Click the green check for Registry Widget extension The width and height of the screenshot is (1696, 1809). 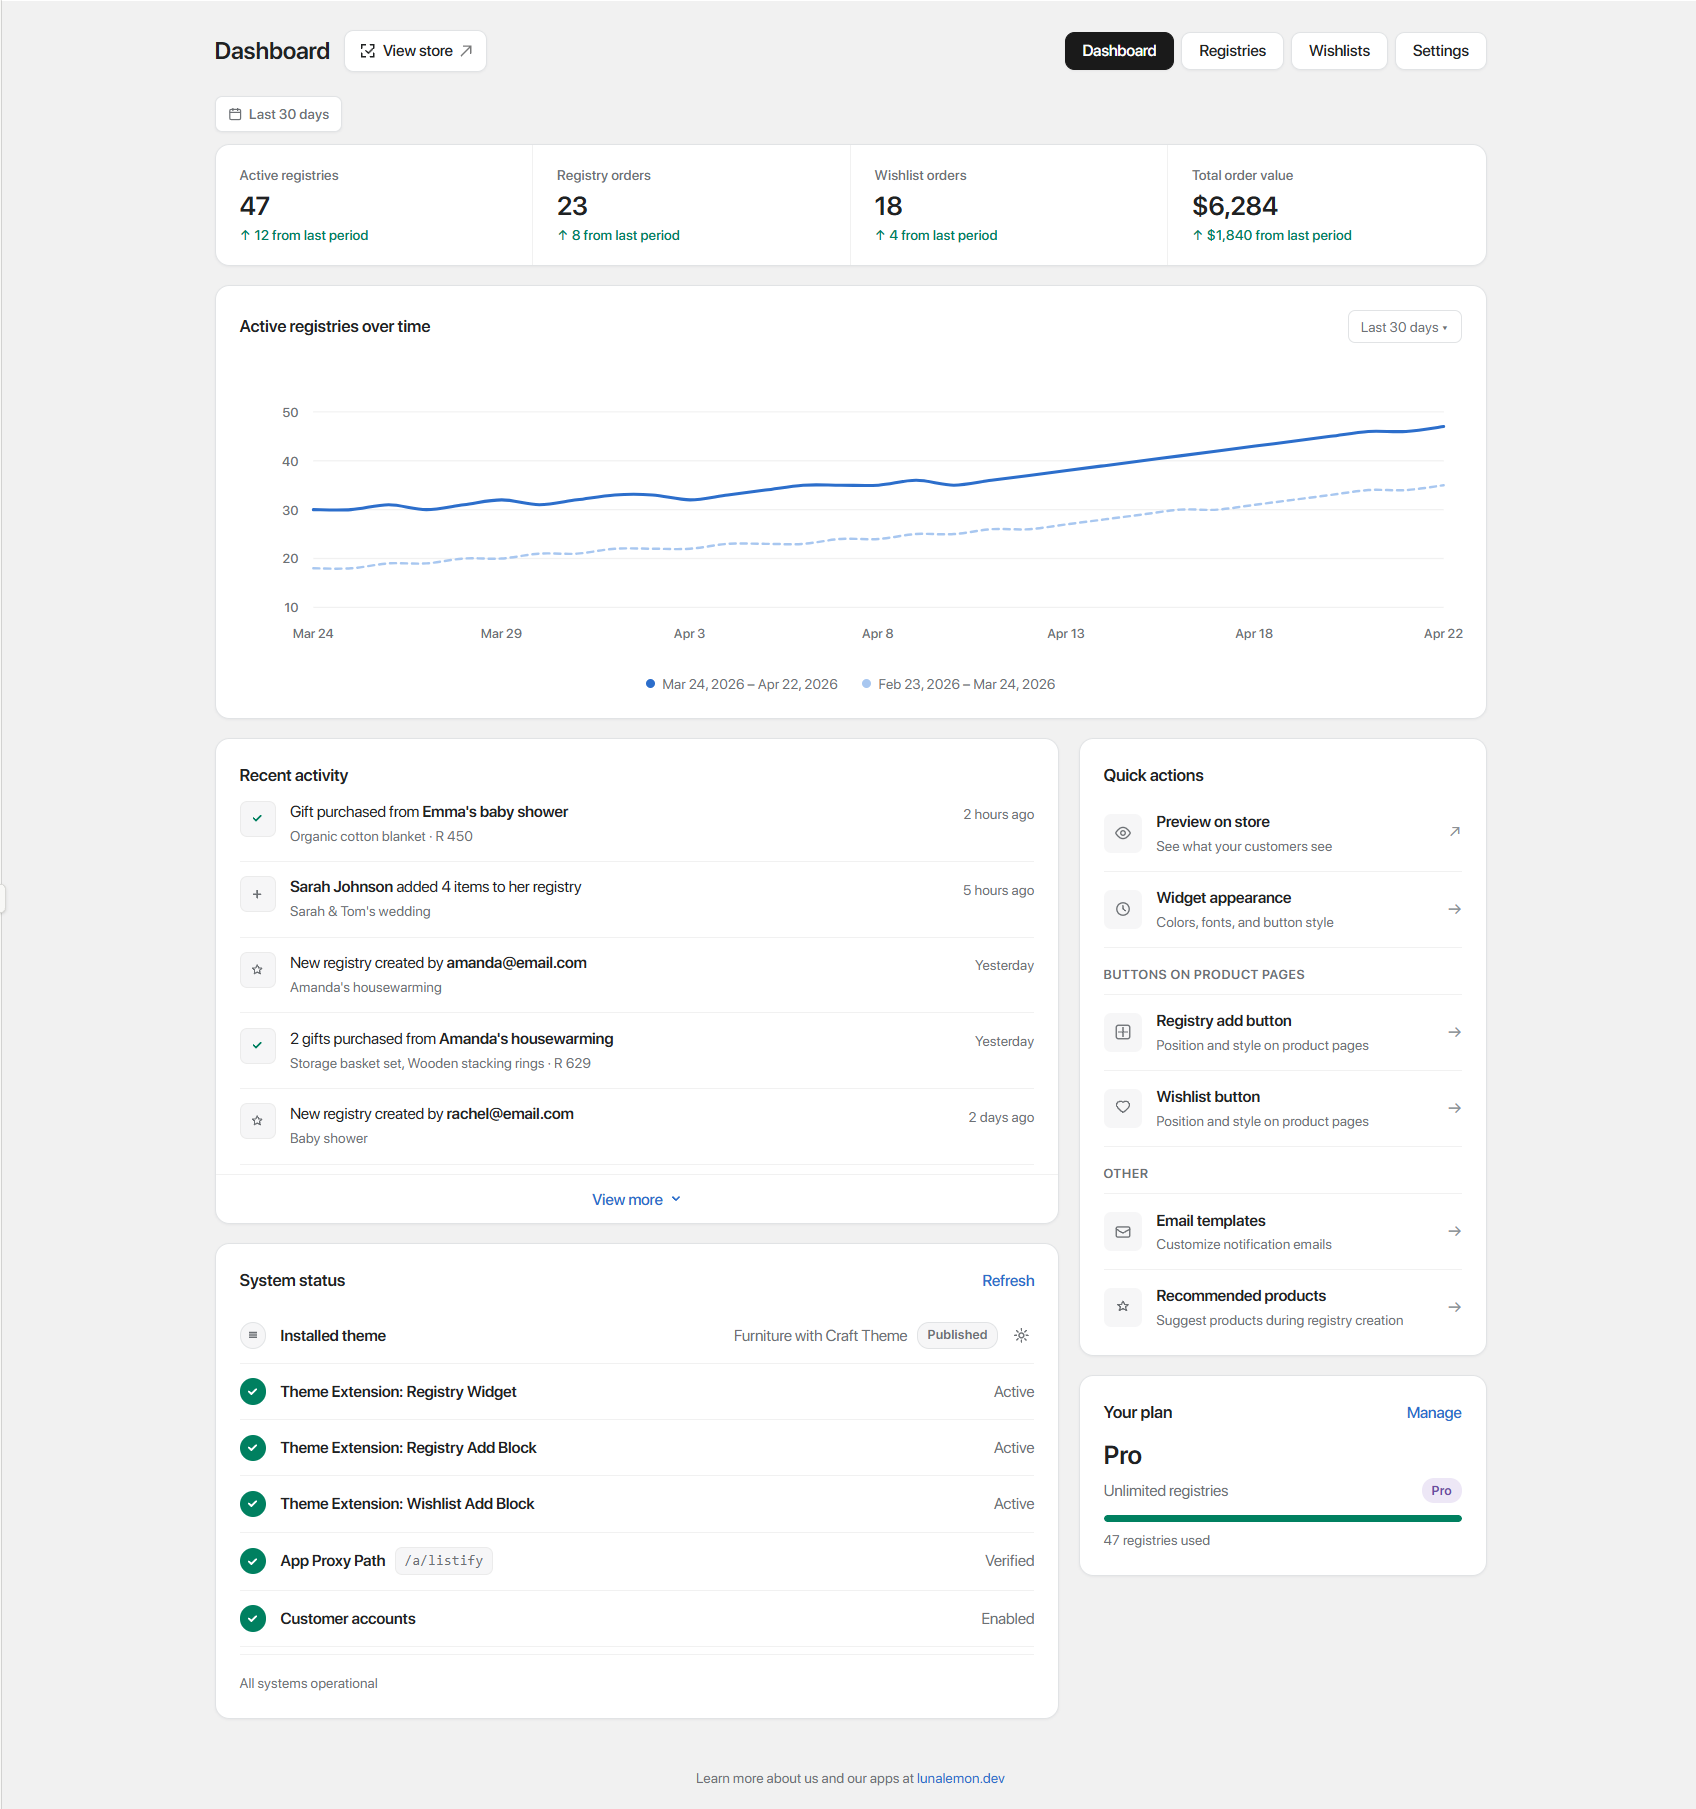pos(253,1392)
